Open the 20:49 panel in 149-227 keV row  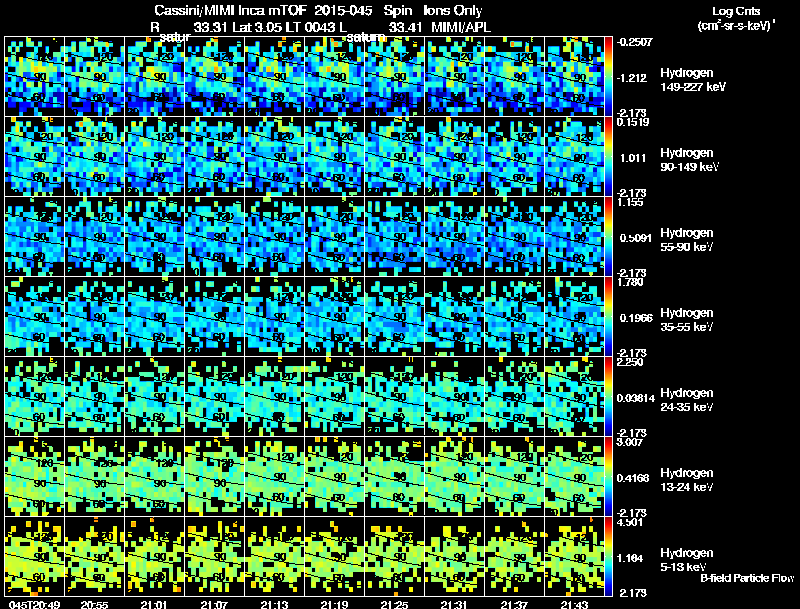[35, 77]
